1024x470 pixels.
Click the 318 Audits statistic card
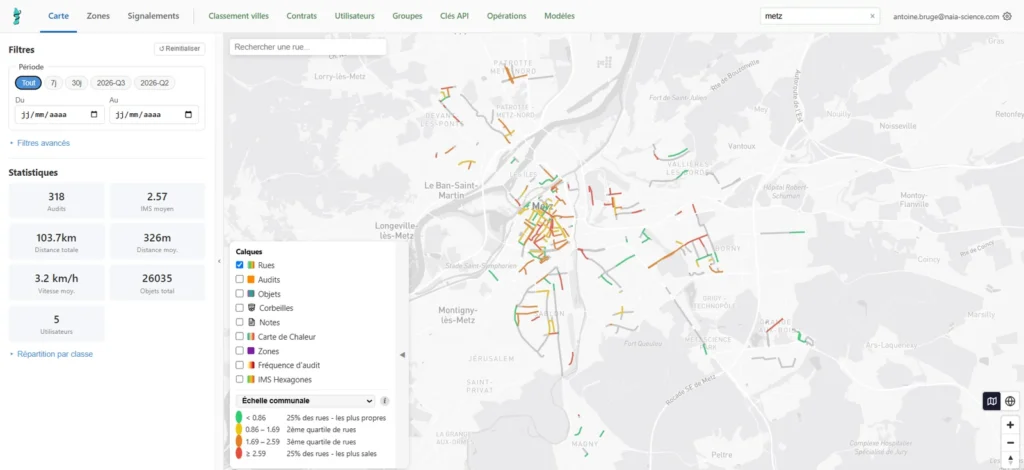pos(56,200)
